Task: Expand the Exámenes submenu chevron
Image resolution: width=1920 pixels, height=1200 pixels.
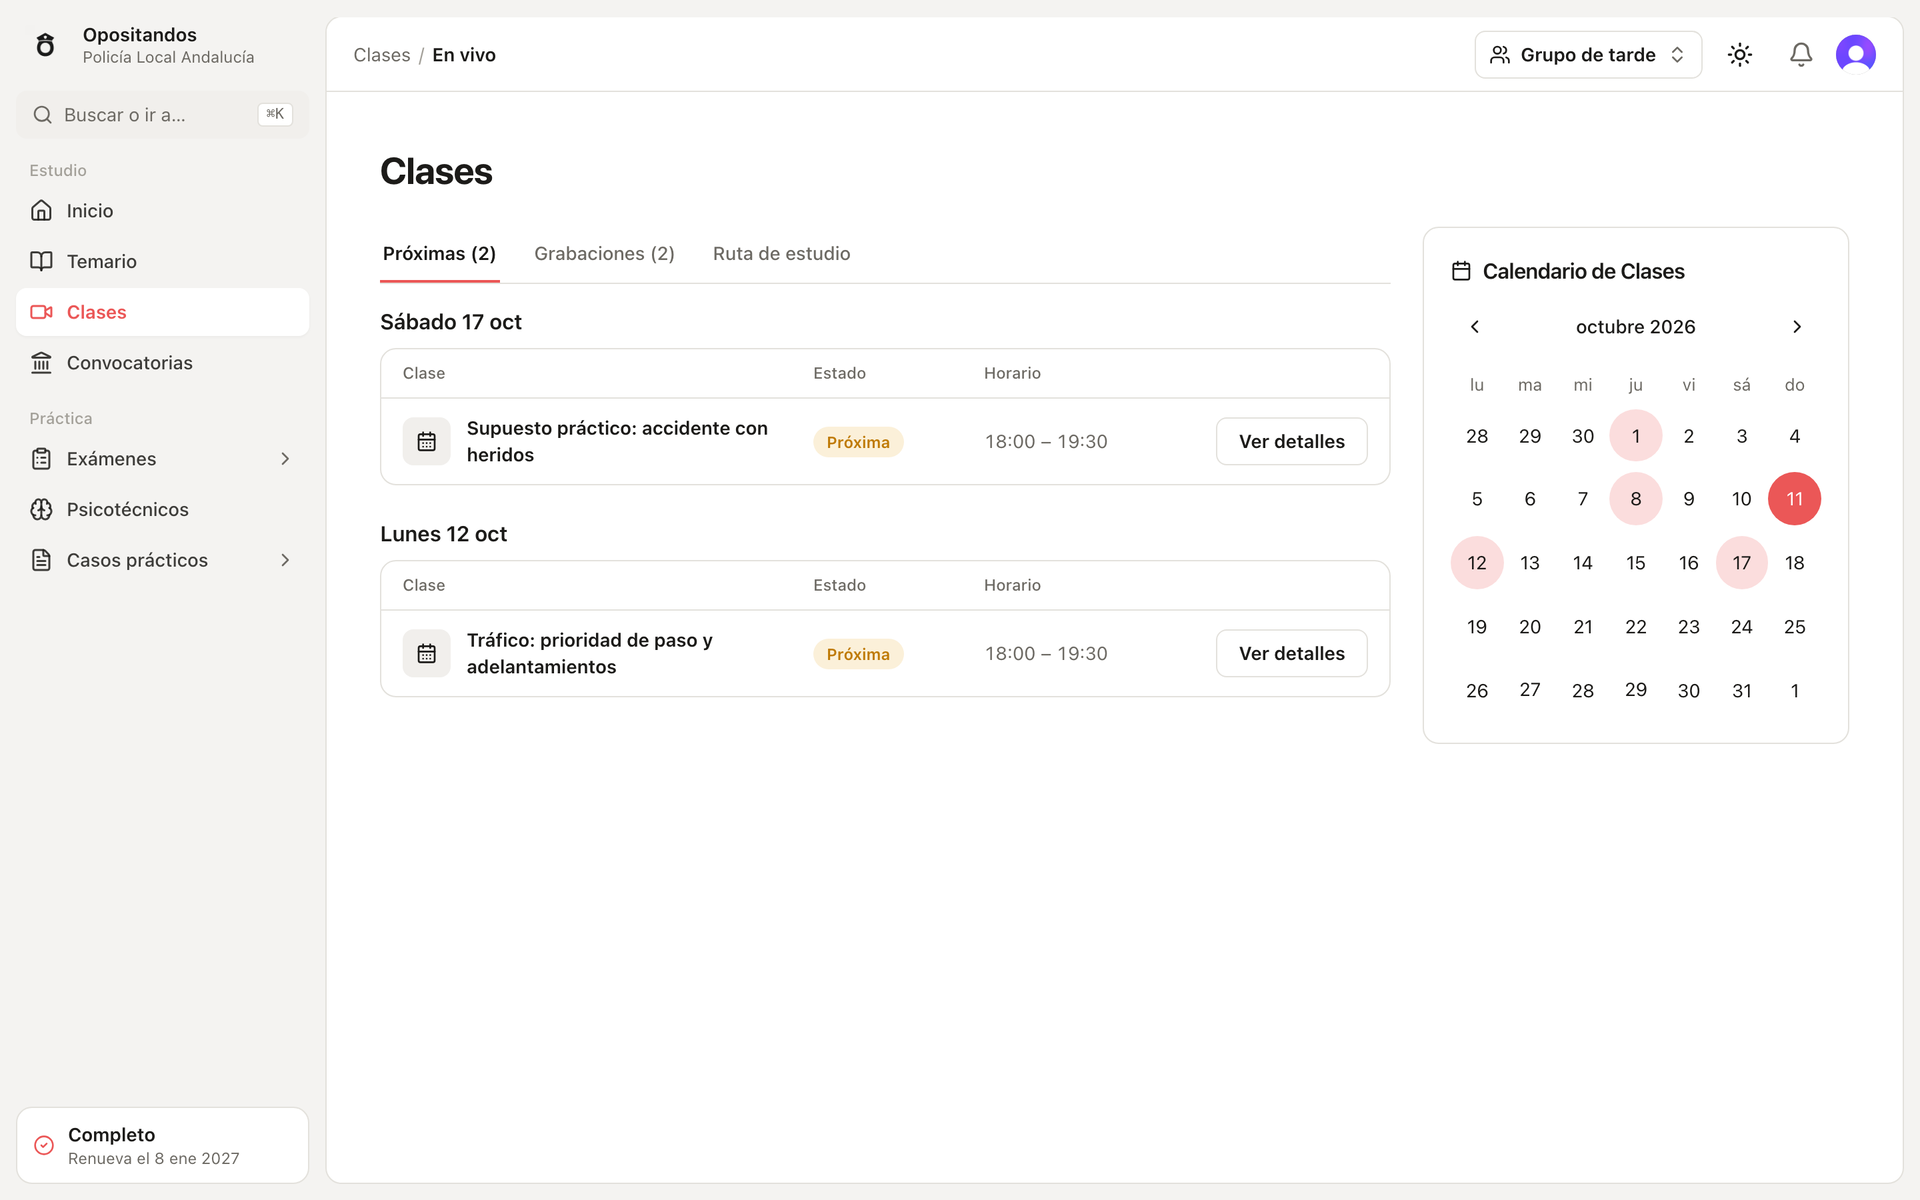Action: coord(285,459)
